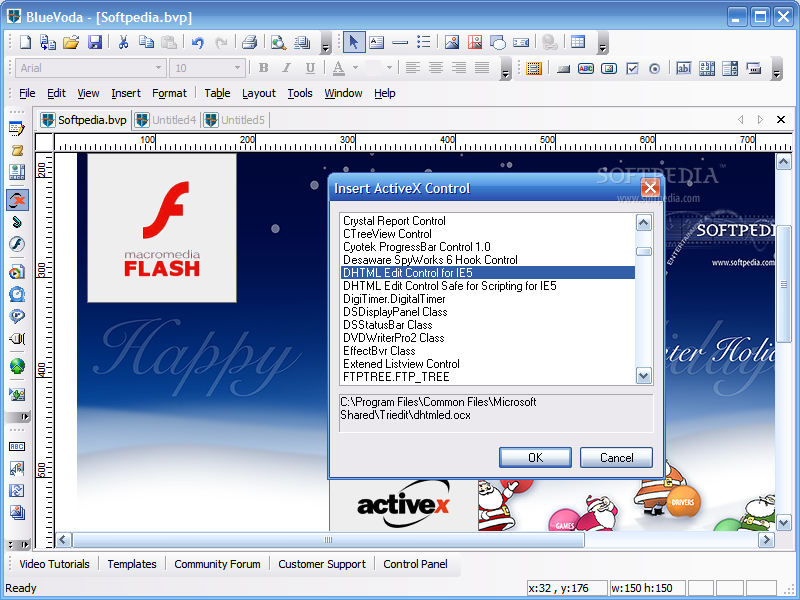This screenshot has height=600, width=800.
Task: Click the bulleted list icon
Action: click(x=424, y=42)
